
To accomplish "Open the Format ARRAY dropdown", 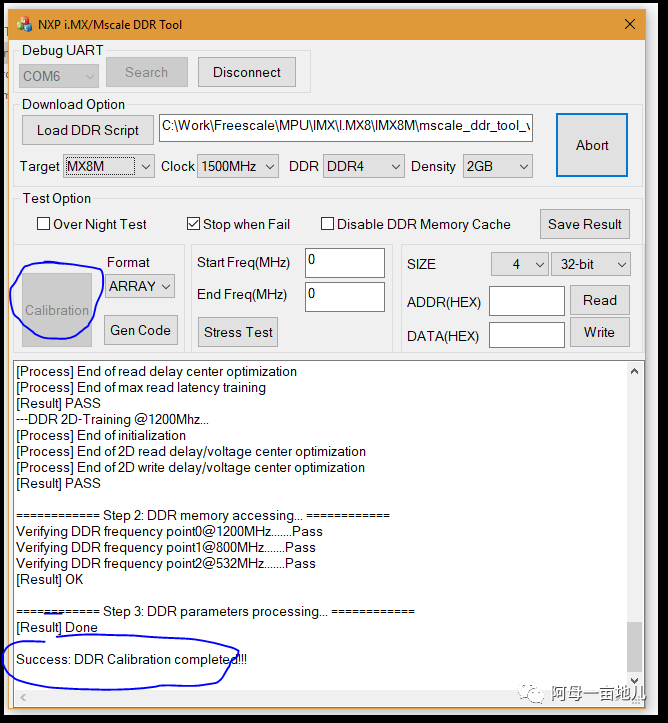I will tap(140, 286).
